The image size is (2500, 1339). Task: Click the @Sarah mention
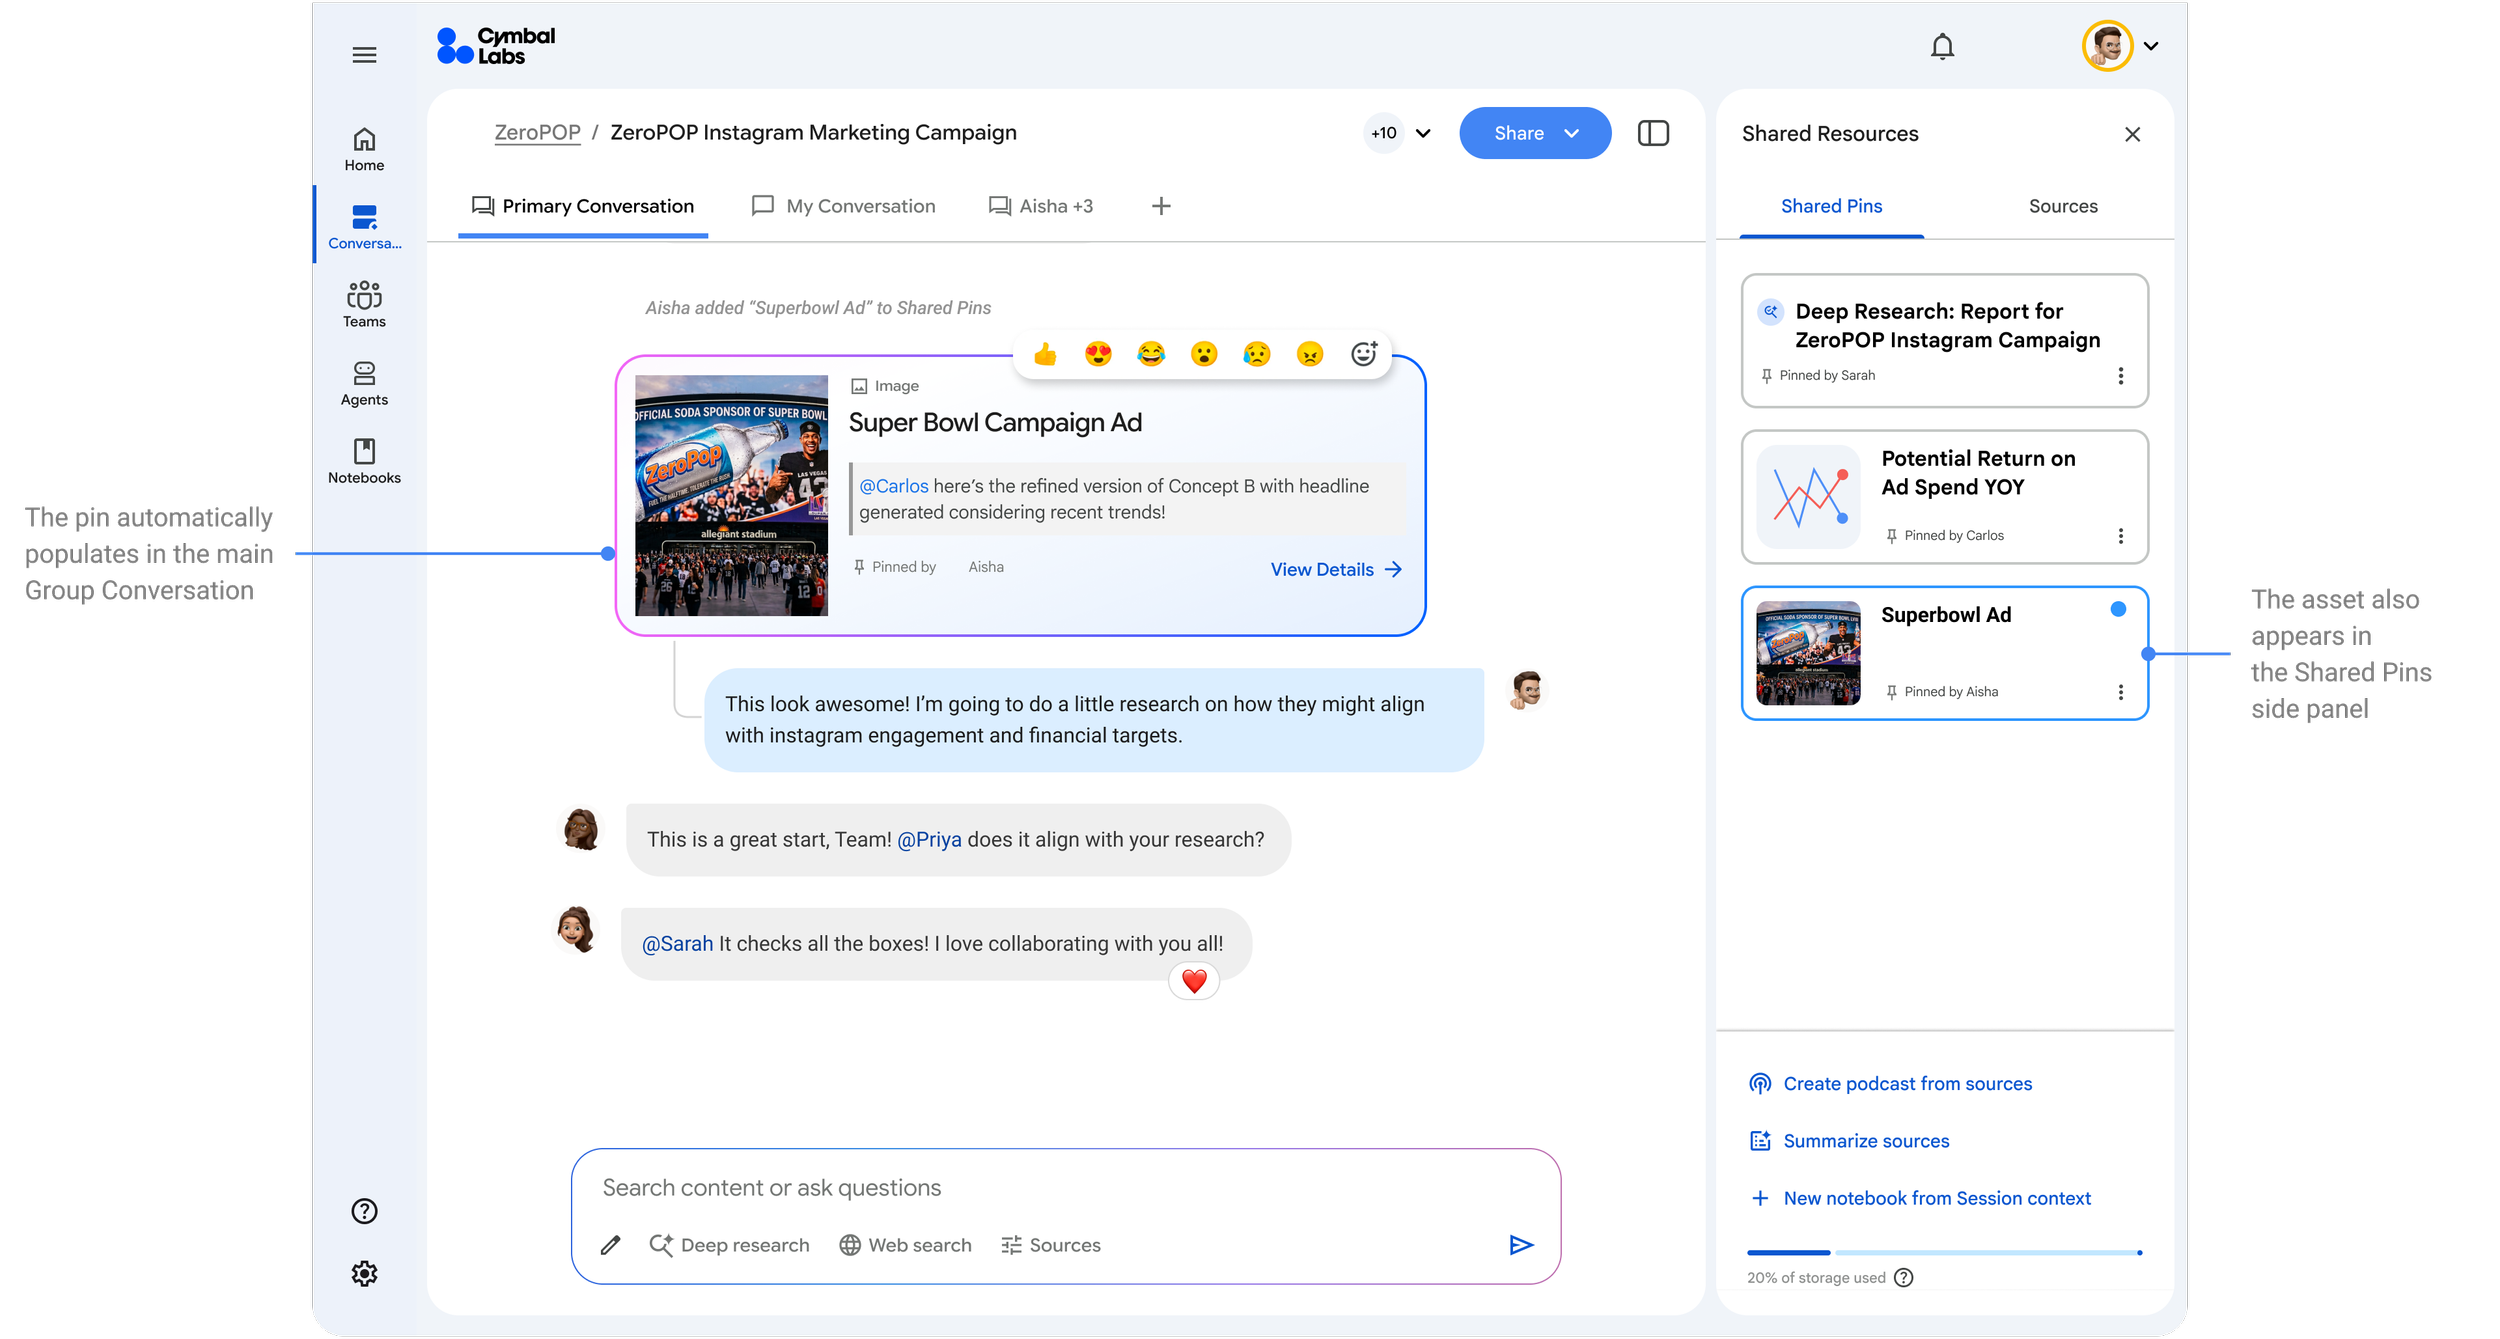(677, 944)
